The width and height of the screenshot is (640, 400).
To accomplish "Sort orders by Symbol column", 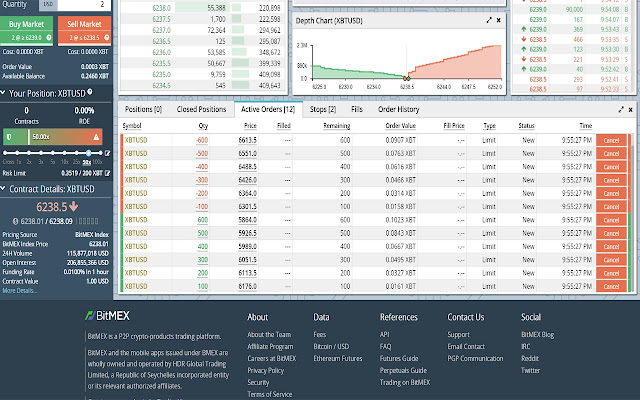I will point(132,126).
